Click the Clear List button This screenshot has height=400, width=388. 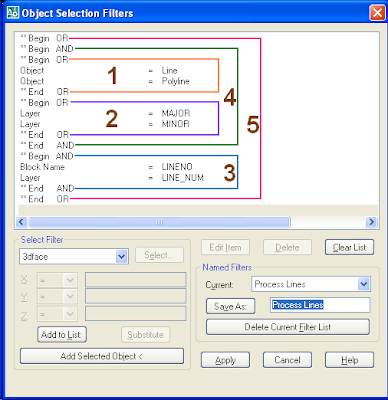click(349, 247)
